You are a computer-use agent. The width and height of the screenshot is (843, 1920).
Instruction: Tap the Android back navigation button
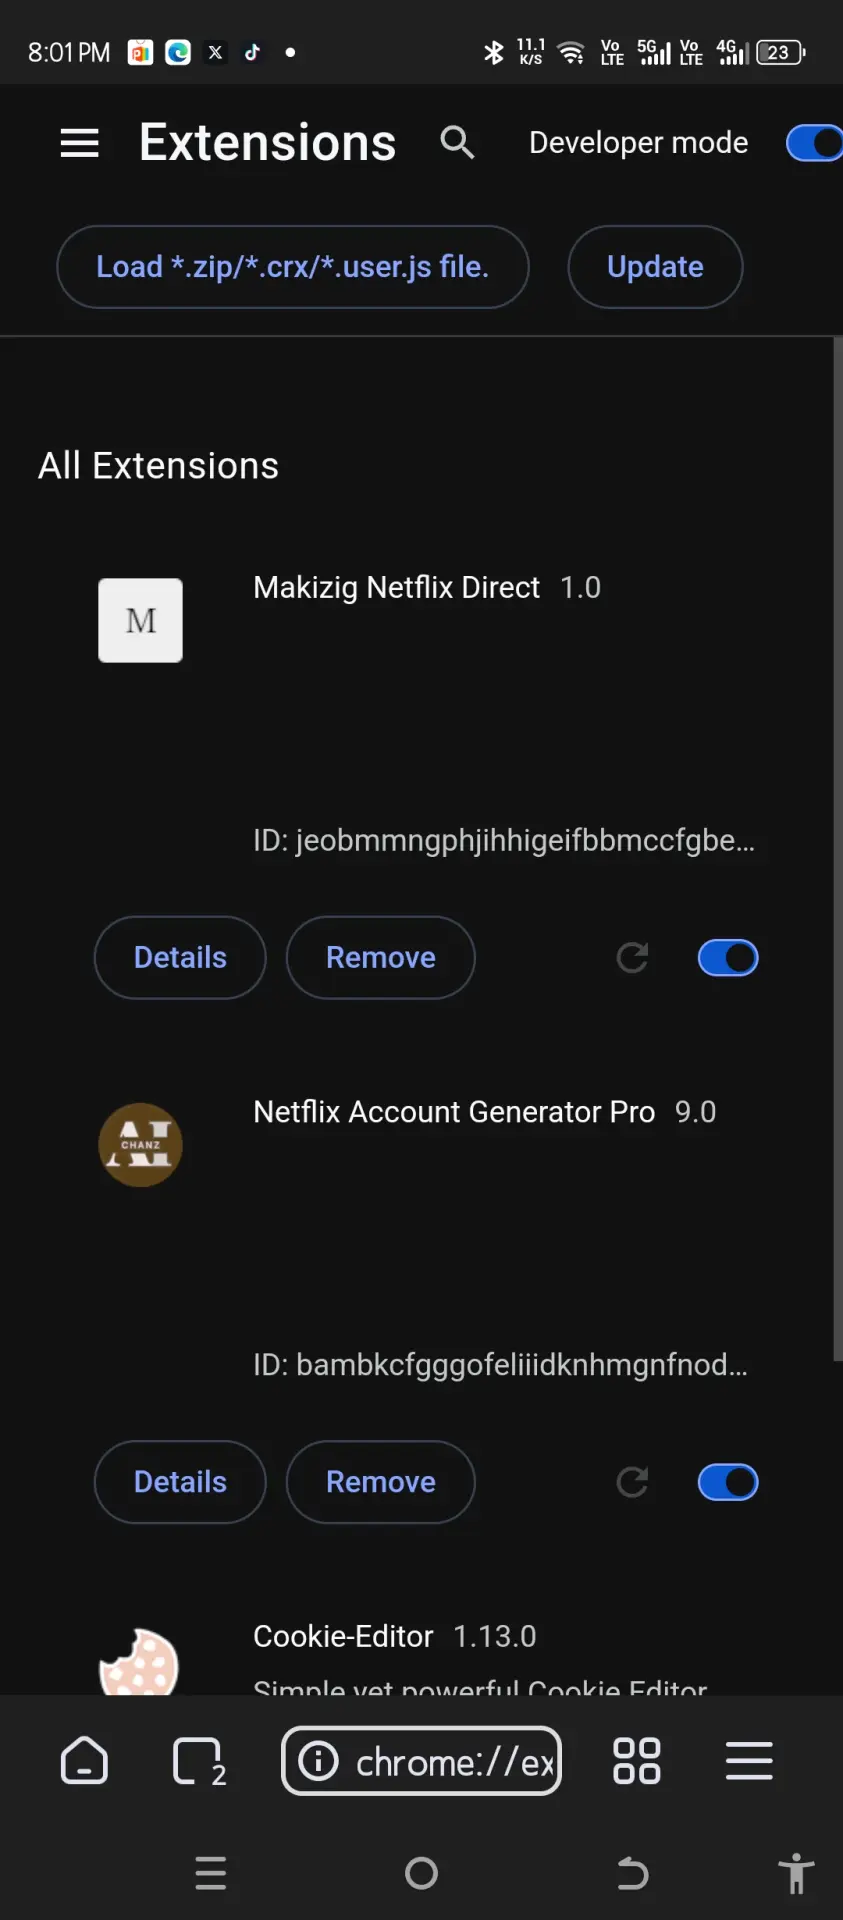(x=632, y=1873)
